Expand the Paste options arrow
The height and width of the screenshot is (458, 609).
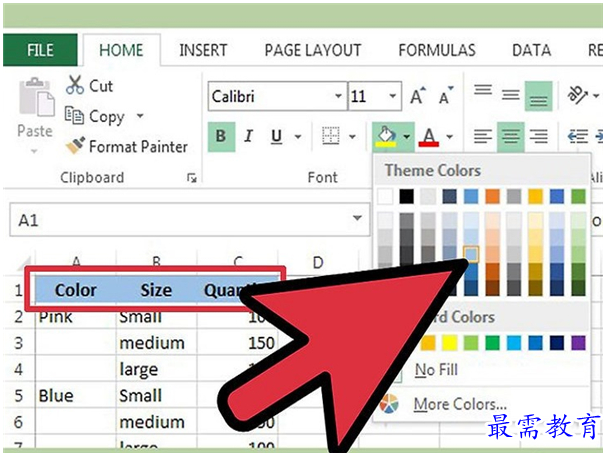34,150
